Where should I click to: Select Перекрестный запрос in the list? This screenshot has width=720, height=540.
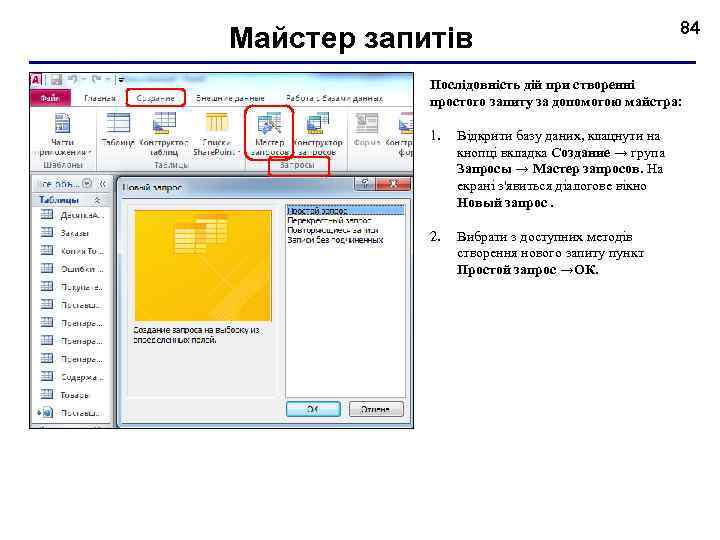coord(345,220)
